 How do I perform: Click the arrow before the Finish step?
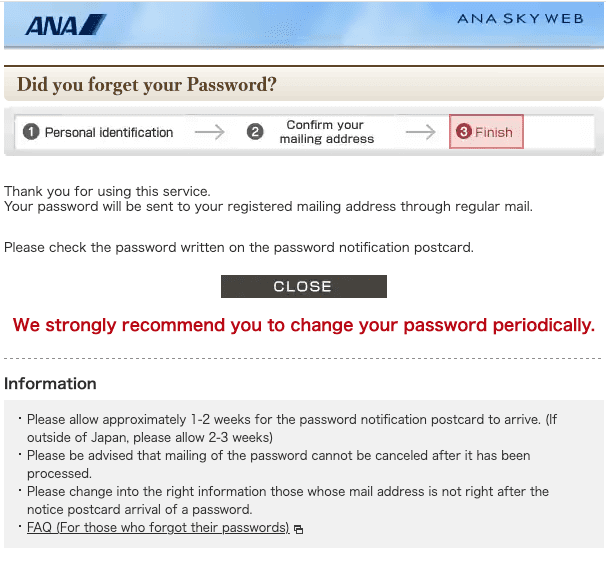click(421, 133)
